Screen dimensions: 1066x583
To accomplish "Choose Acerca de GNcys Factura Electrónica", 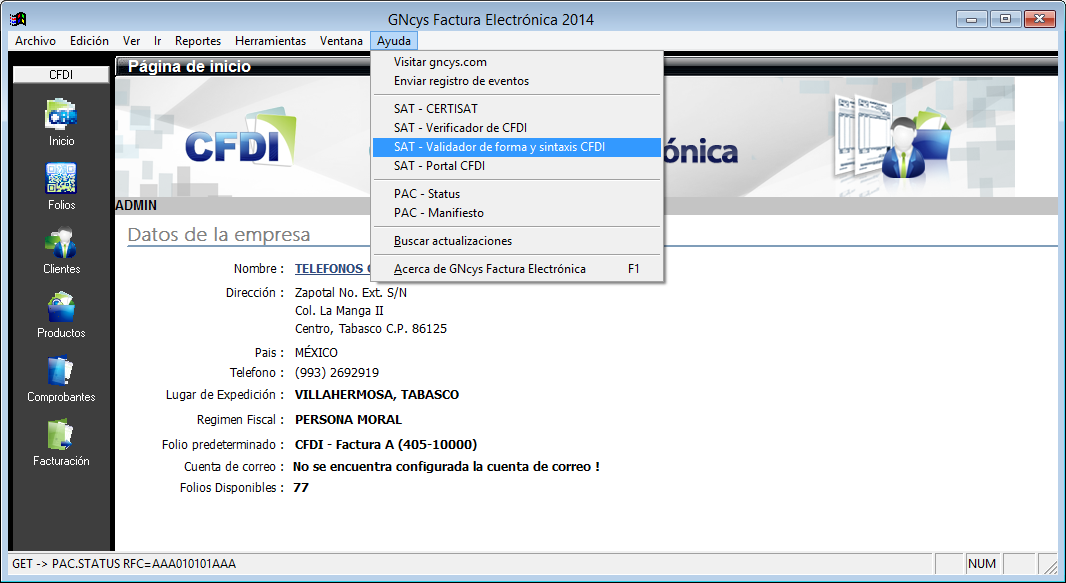I will (x=517, y=269).
